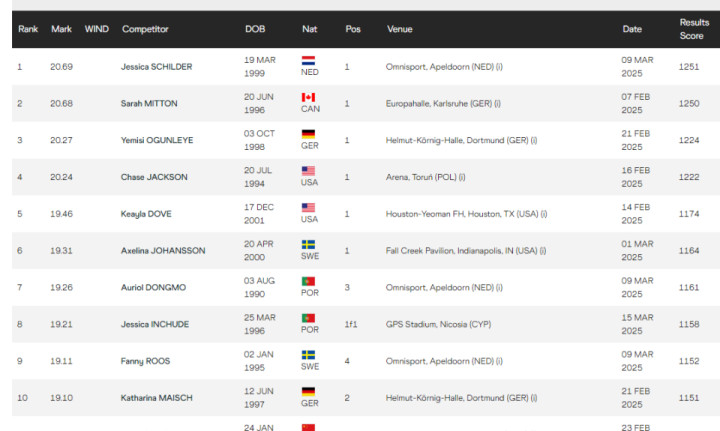
Task: Open Jessica SCHILDER athlete profile
Action: 157,67
